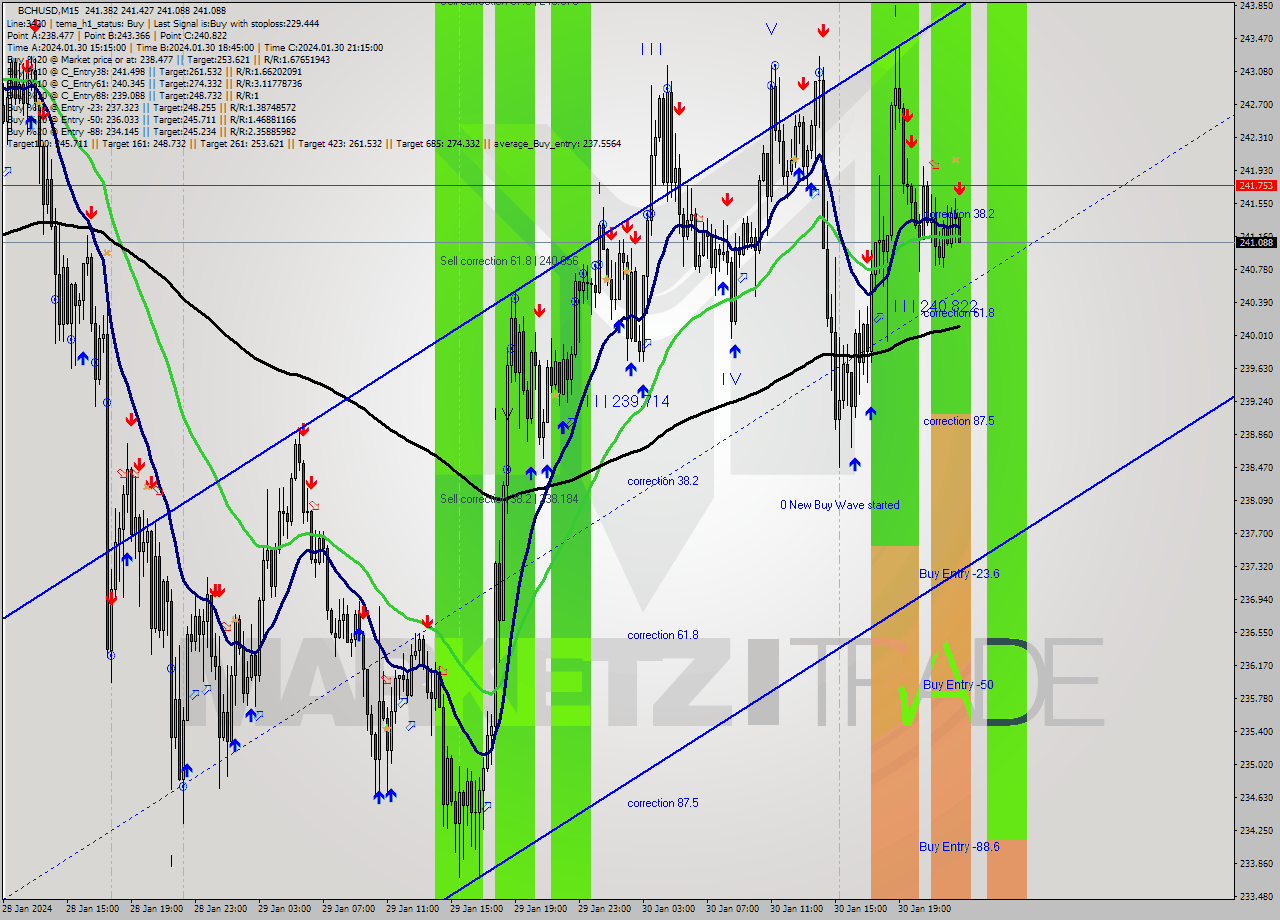The width and height of the screenshot is (1280, 920).
Task: Select the 'Target 161: 248.732' text
Action: point(144,144)
